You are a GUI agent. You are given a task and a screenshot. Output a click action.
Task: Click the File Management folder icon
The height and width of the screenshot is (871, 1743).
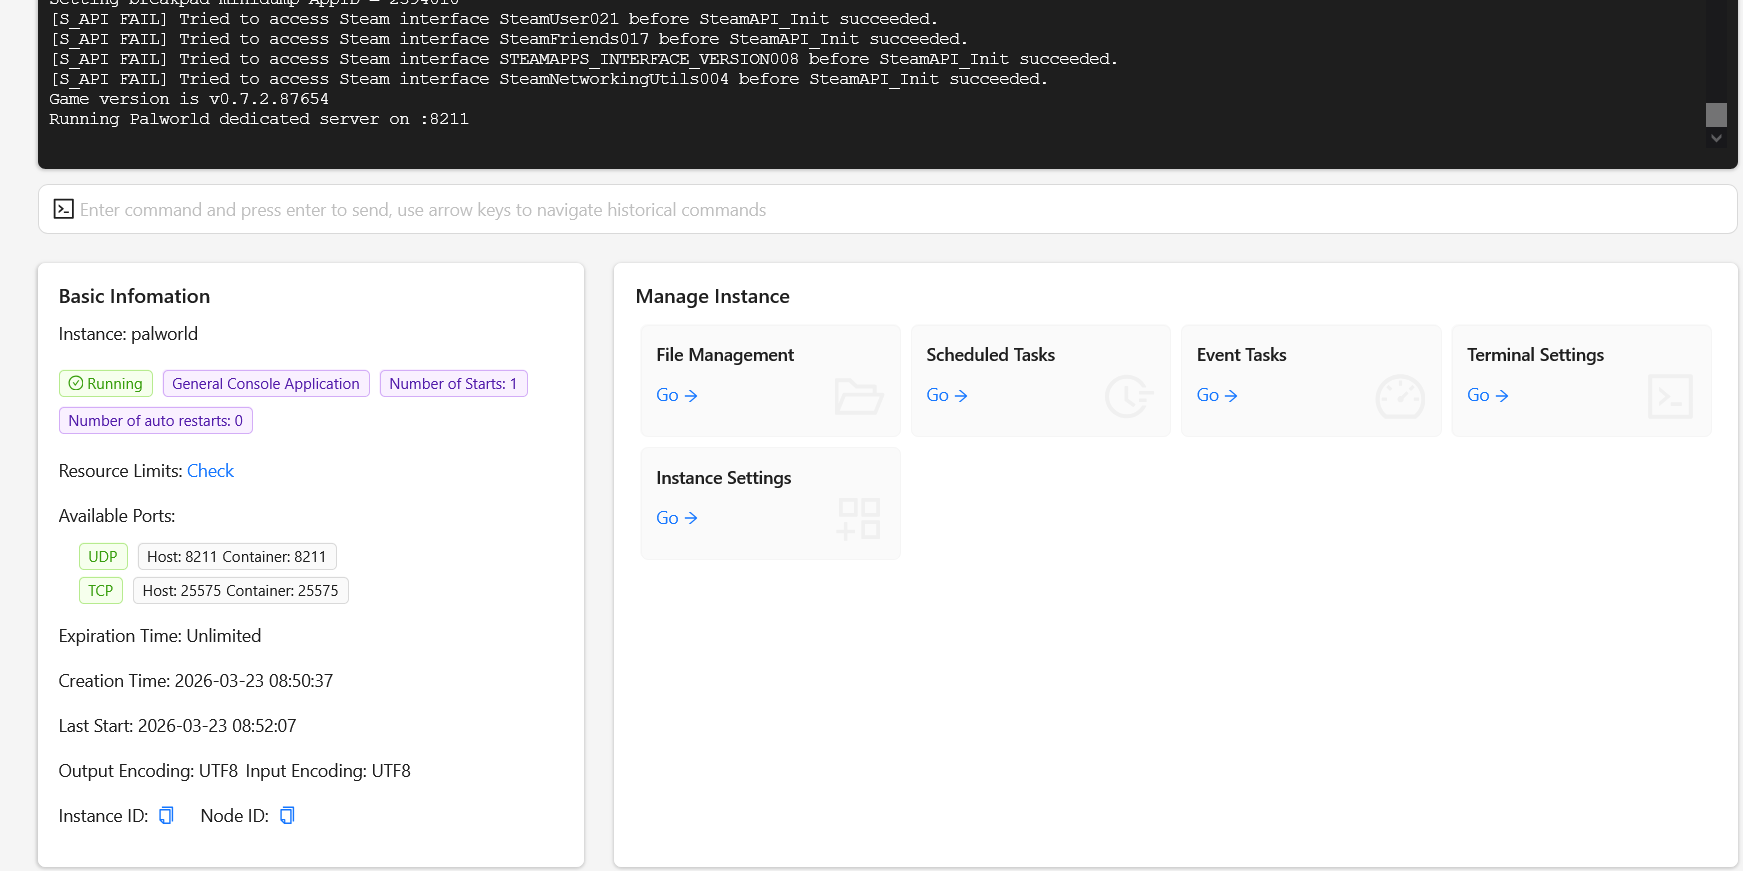click(x=858, y=397)
